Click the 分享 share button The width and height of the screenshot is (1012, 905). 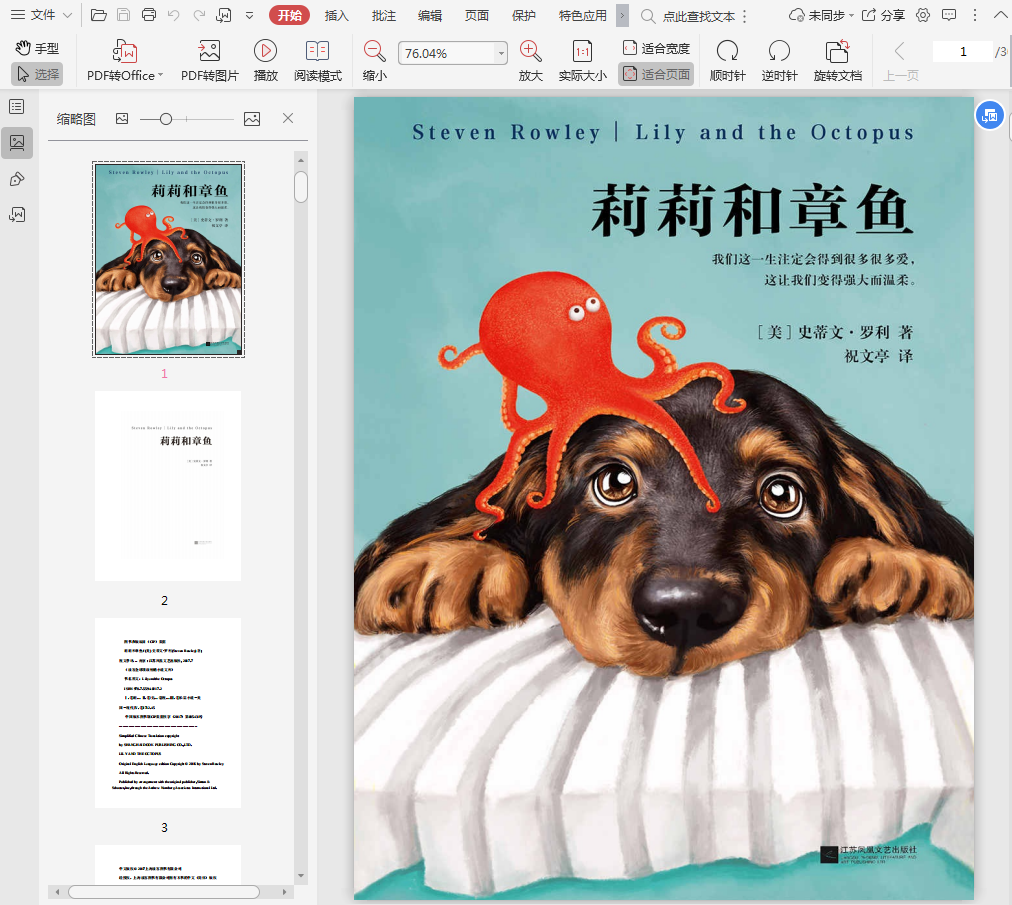click(883, 15)
